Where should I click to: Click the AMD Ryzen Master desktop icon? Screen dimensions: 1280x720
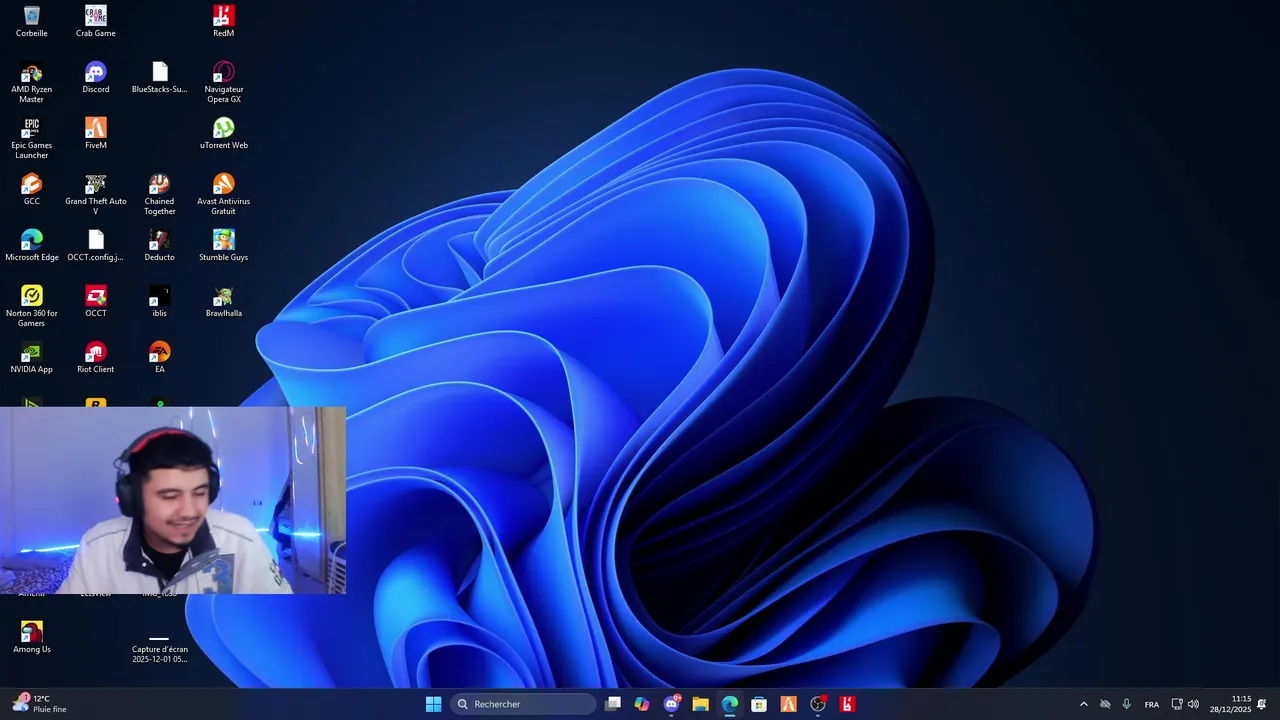pos(32,82)
